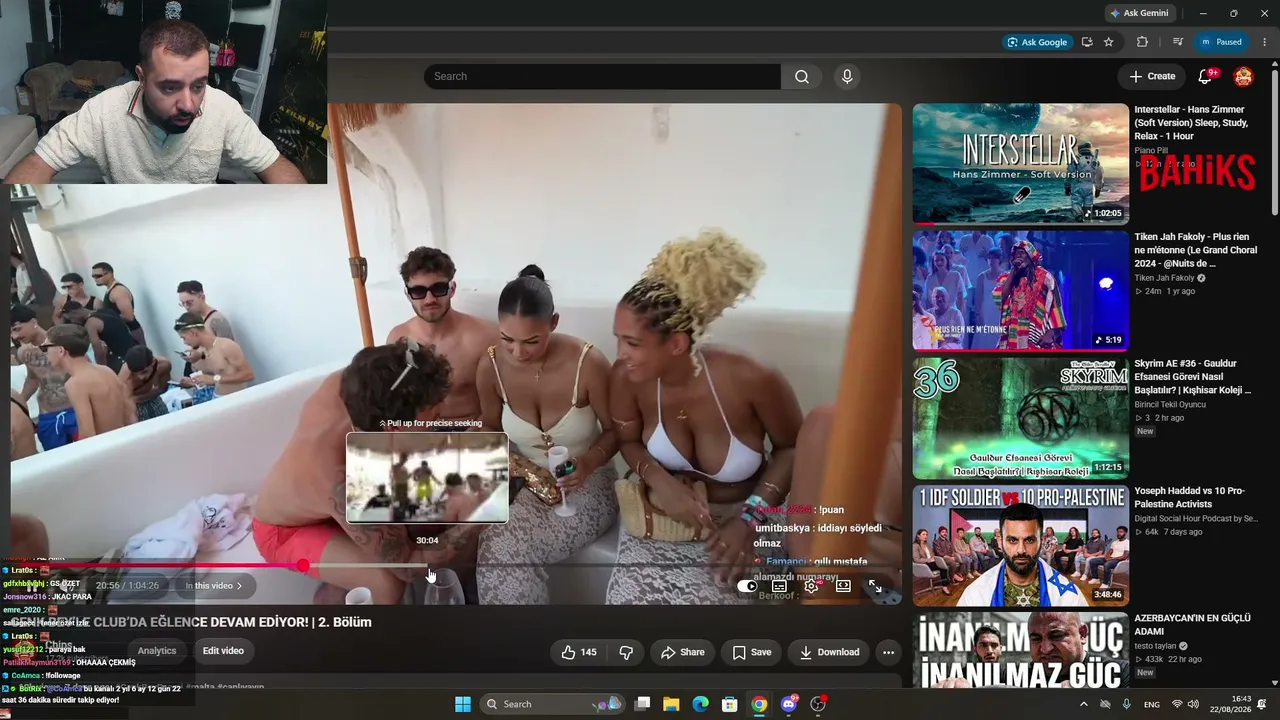Click the Create button on YouTube
The width and height of the screenshot is (1280, 720).
pyautogui.click(x=1152, y=76)
